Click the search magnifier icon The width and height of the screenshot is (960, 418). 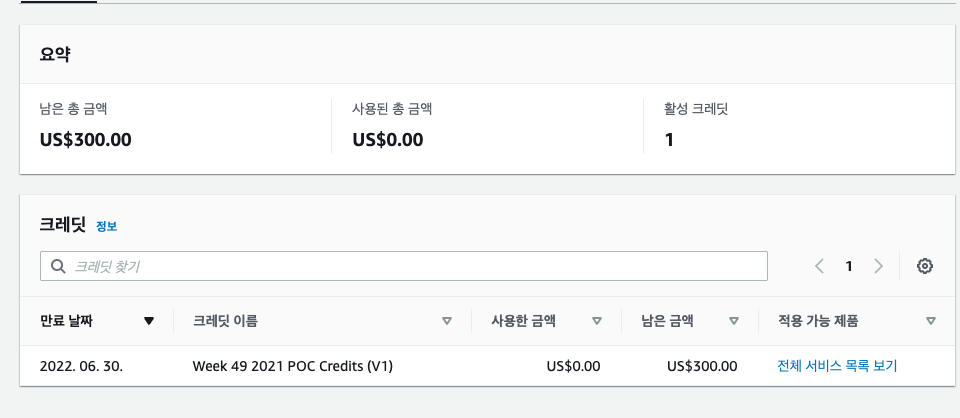[x=58, y=266]
